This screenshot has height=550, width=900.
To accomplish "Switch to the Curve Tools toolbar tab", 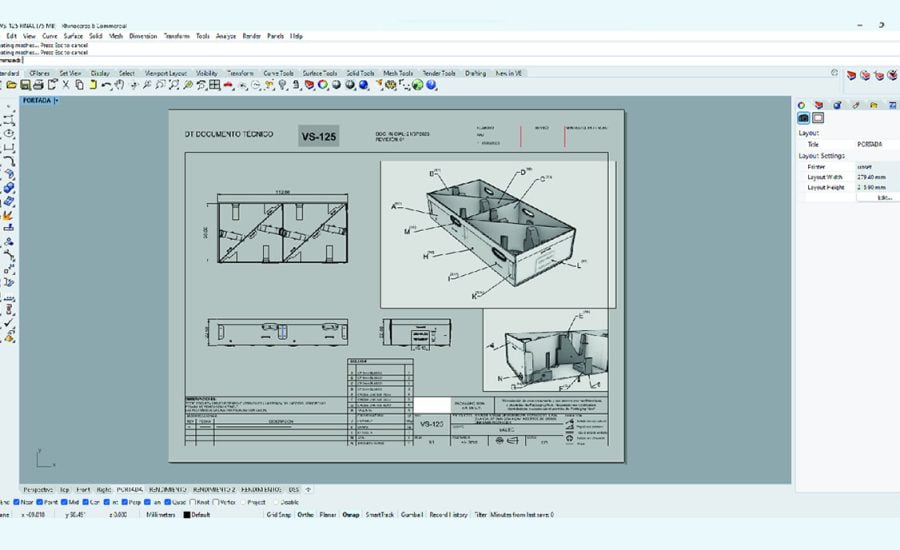I will click(x=278, y=73).
